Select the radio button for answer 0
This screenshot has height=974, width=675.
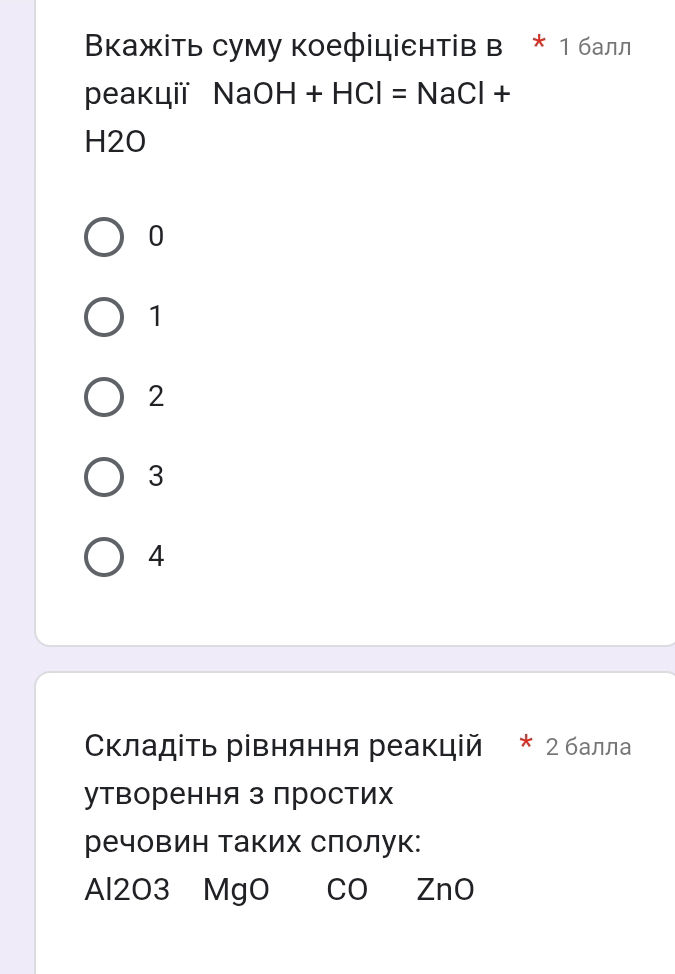[x=104, y=237]
